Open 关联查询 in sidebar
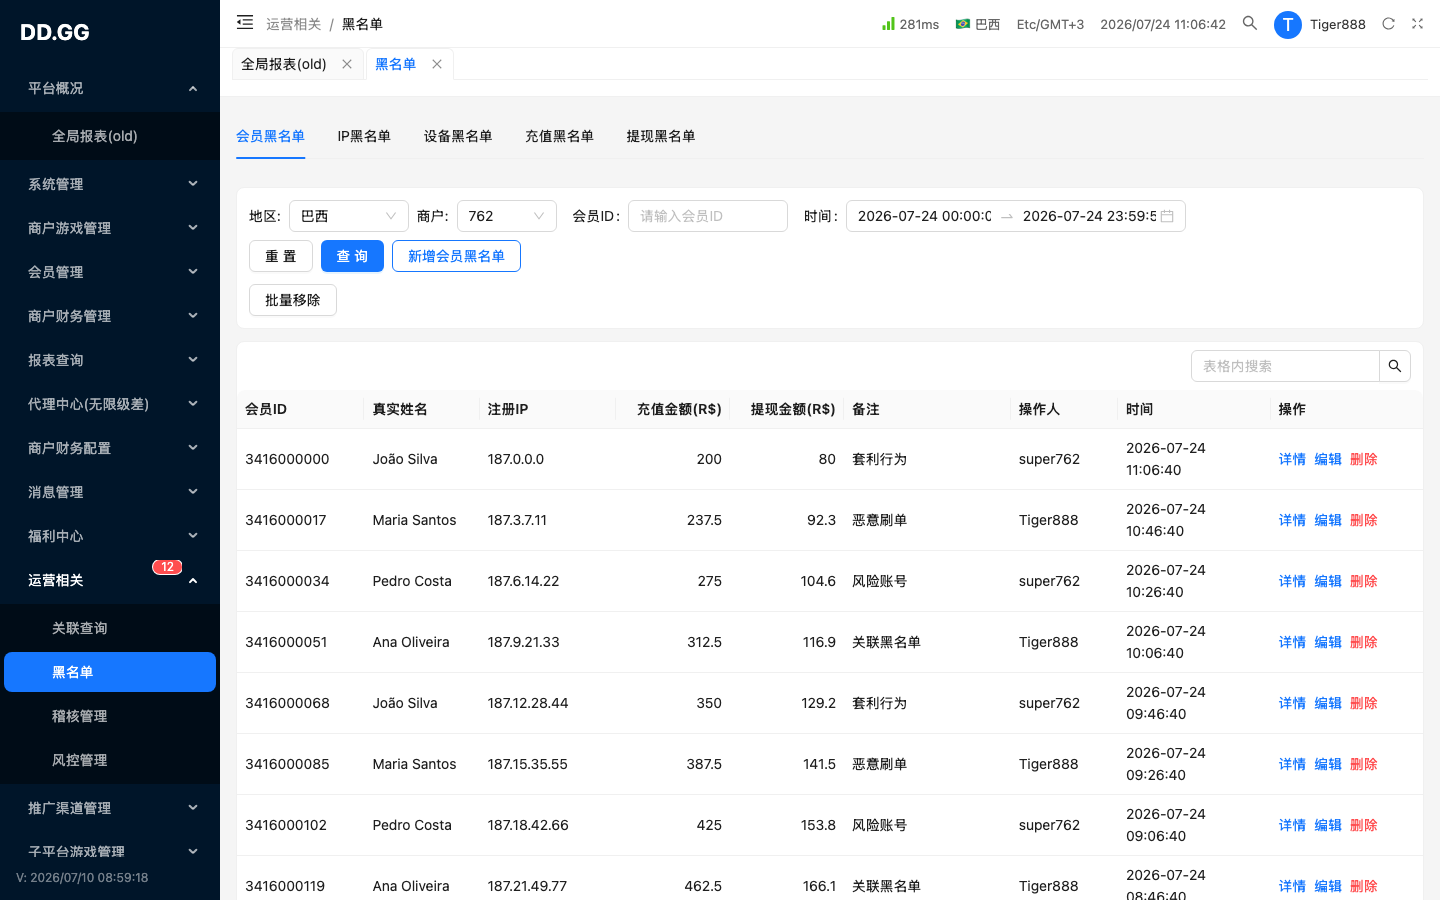 [110, 628]
